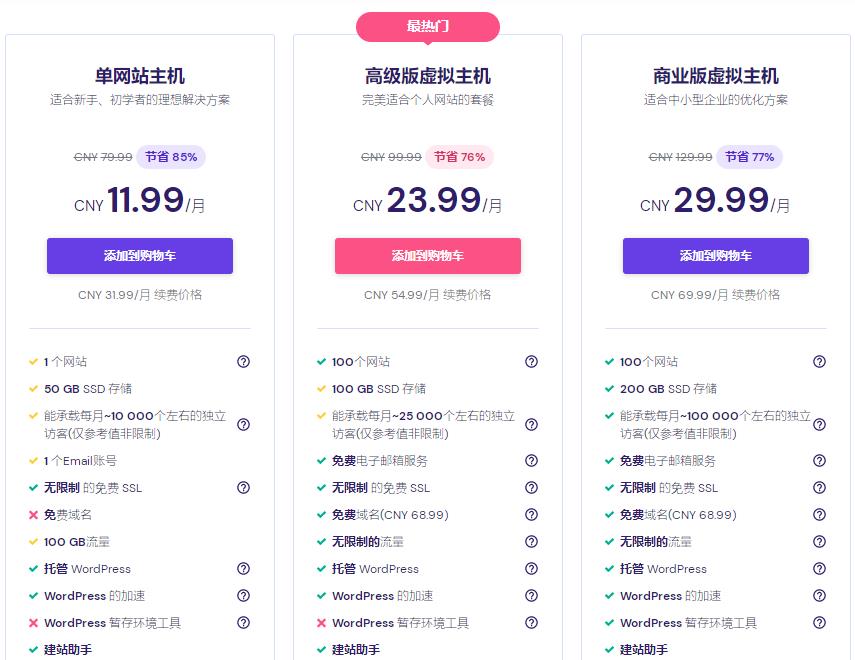Add 高级版虚拟主机 plan to cart

coord(428,256)
